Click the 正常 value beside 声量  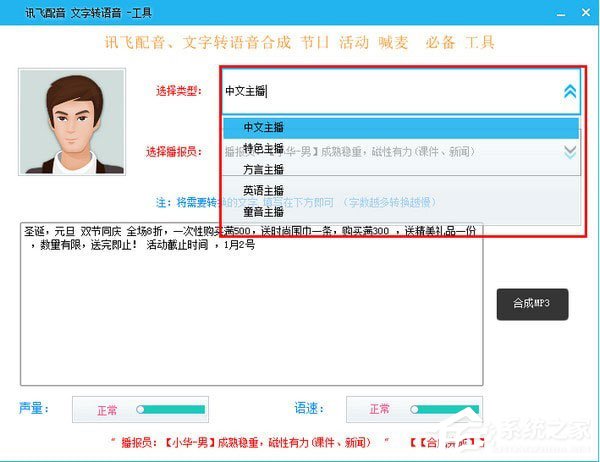107,410
